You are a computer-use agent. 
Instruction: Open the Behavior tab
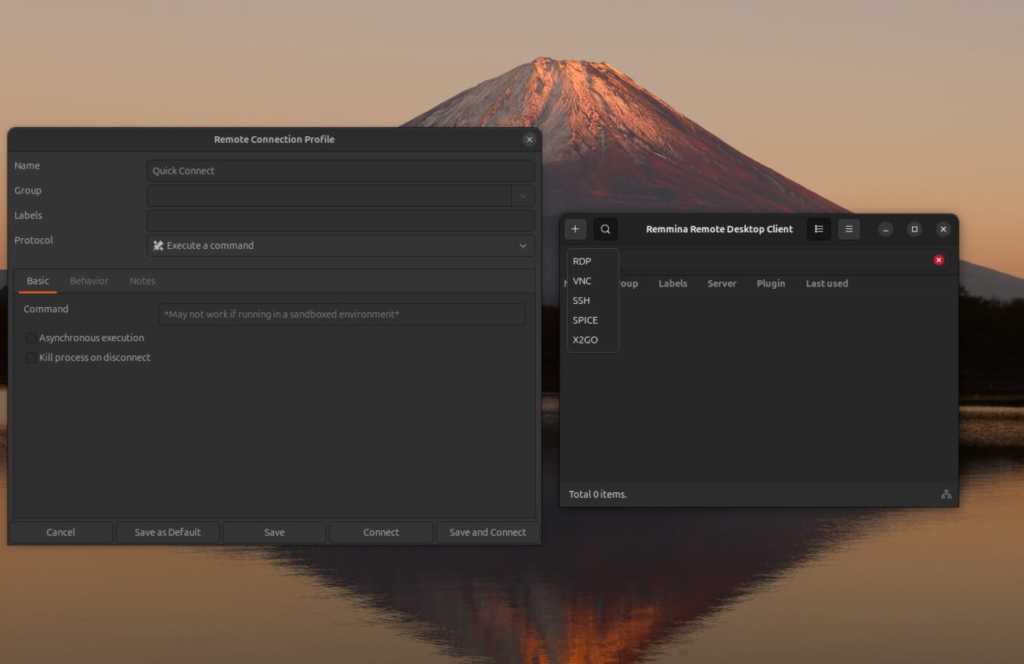coord(89,281)
